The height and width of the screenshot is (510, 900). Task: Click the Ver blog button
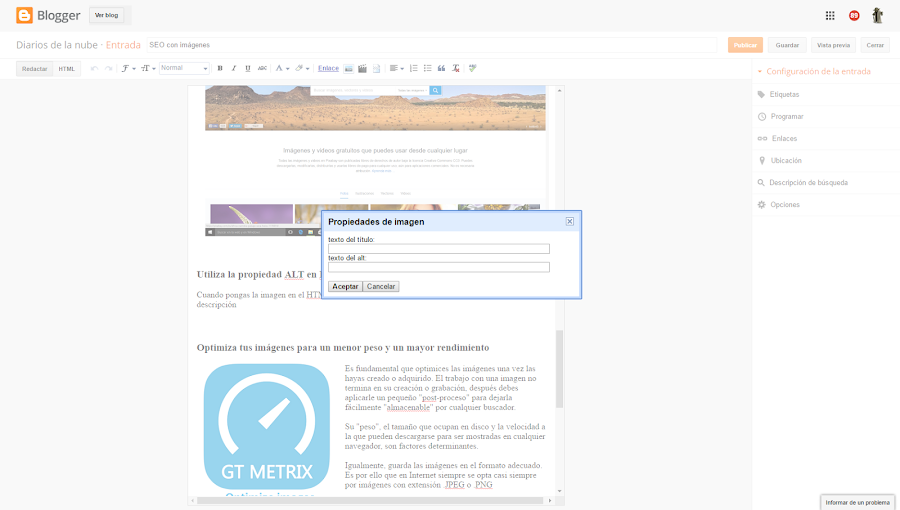pos(106,15)
